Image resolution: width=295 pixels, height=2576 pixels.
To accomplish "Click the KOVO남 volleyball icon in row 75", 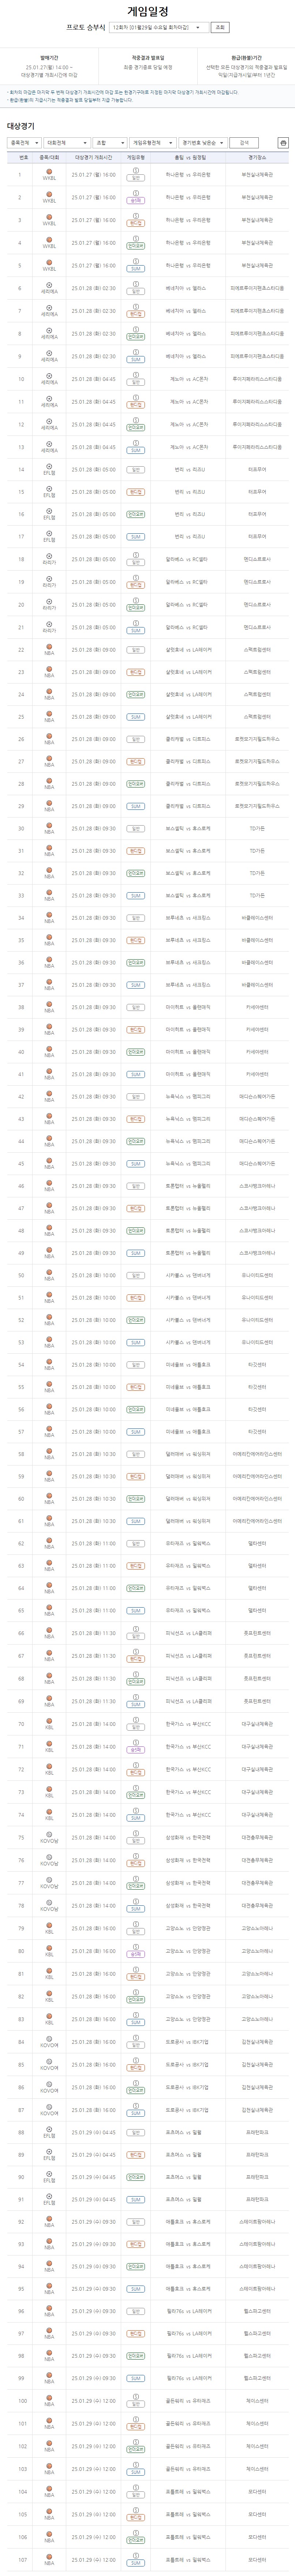I will click(x=49, y=1833).
